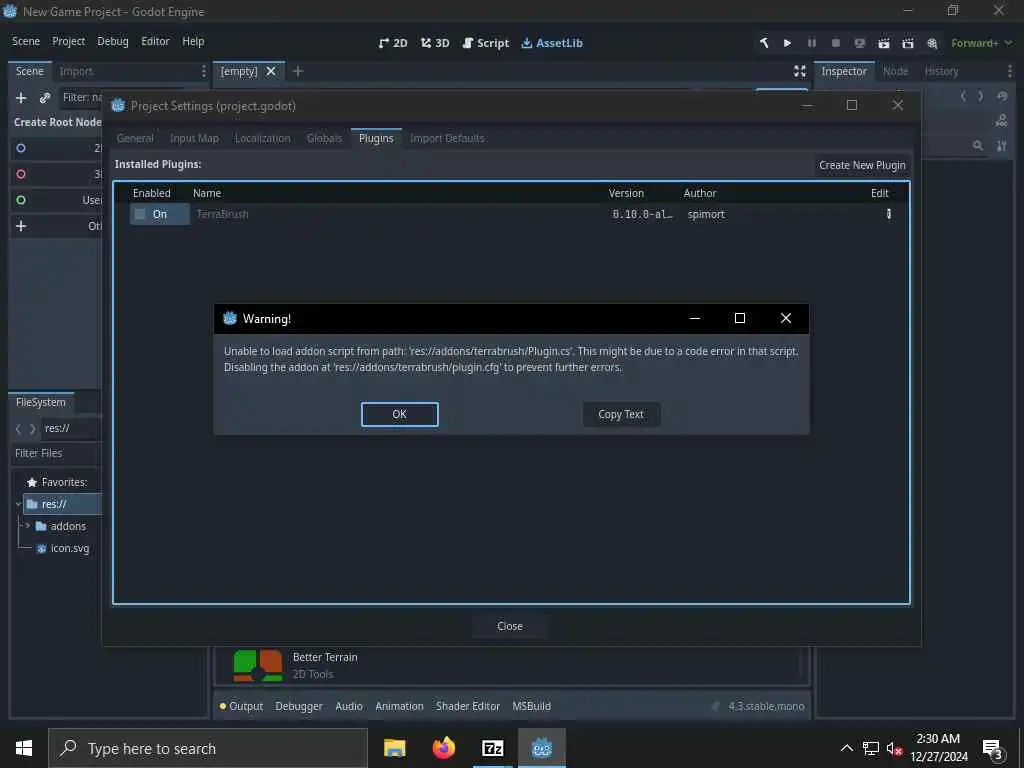Screen dimensions: 1024x768
Task: Open the Debugger bottom panel
Action: point(298,706)
